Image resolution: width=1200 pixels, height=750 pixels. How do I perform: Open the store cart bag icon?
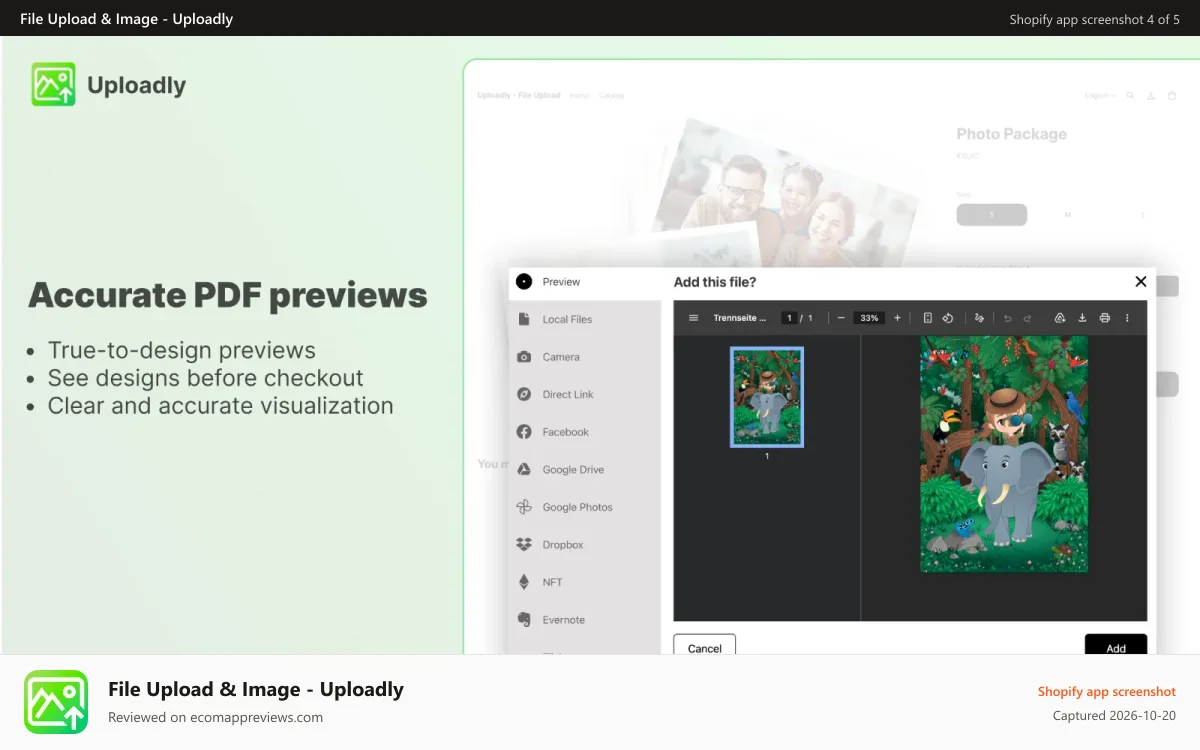point(1171,96)
